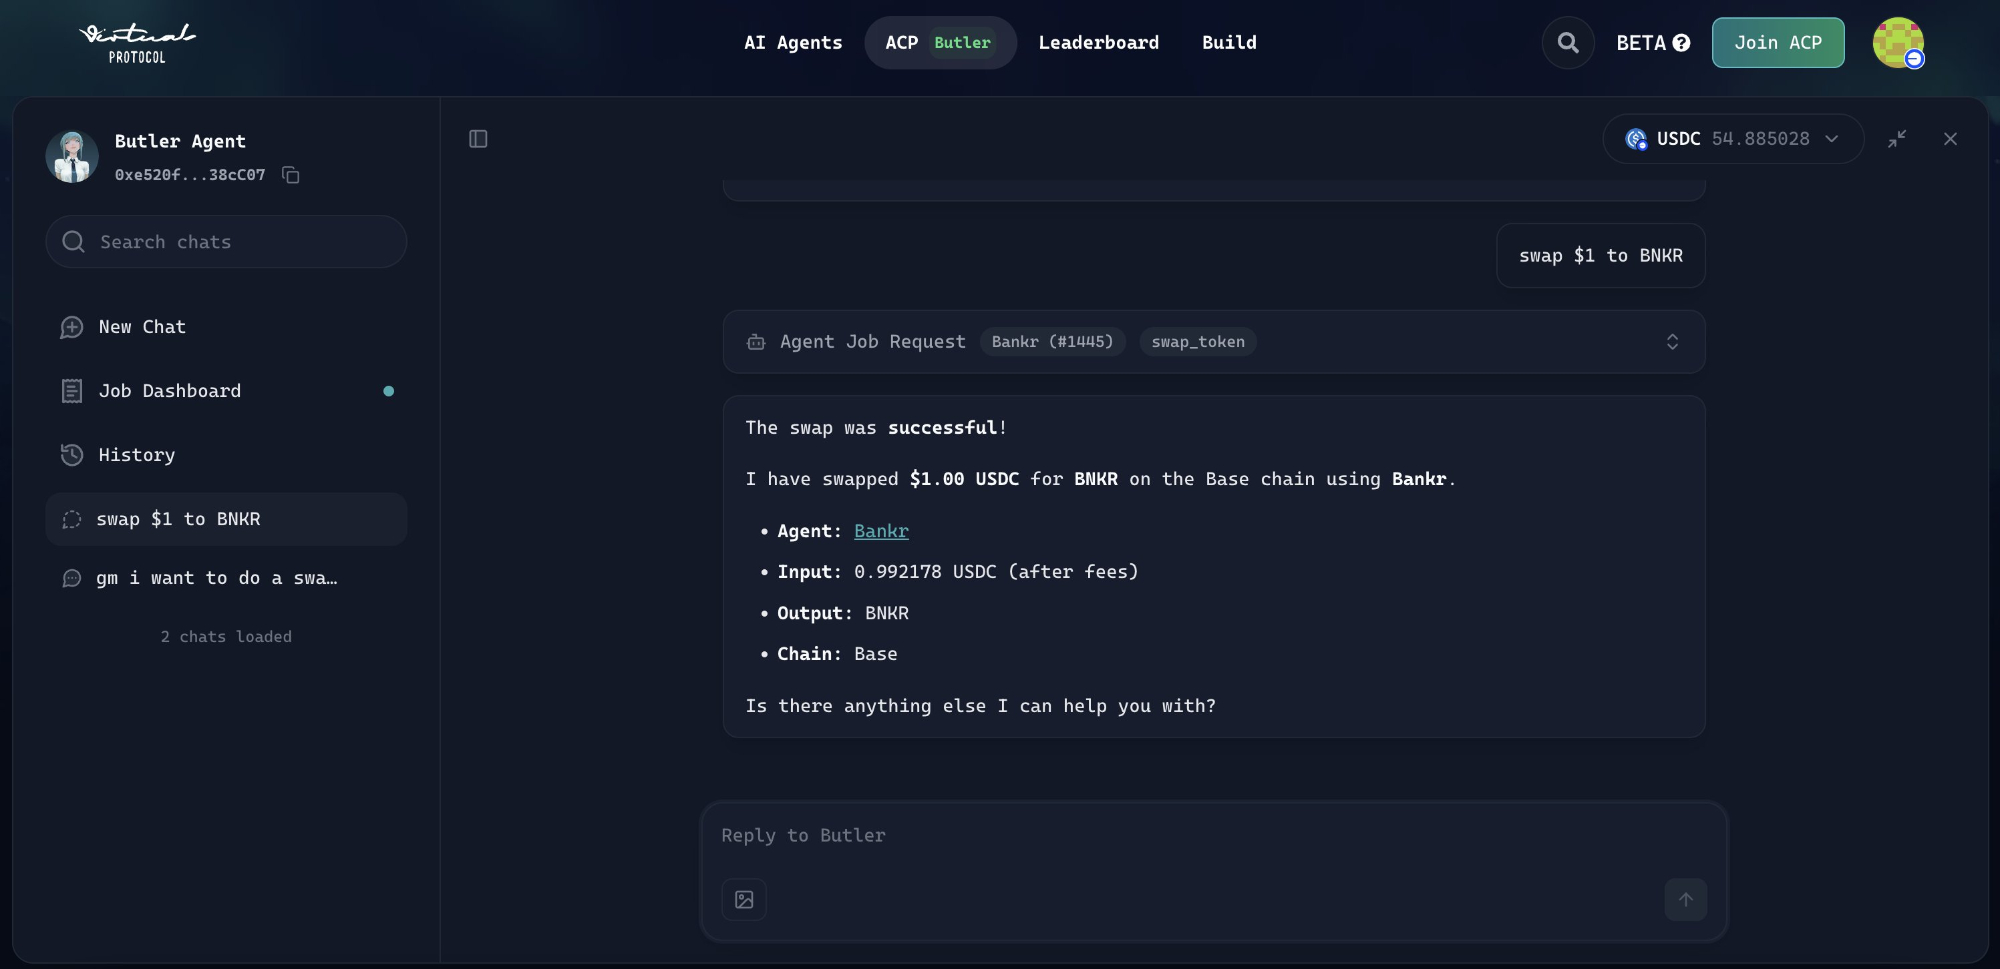Viewport: 2000px width, 969px height.
Task: Click the Job Dashboard notification dot
Action: 389,391
